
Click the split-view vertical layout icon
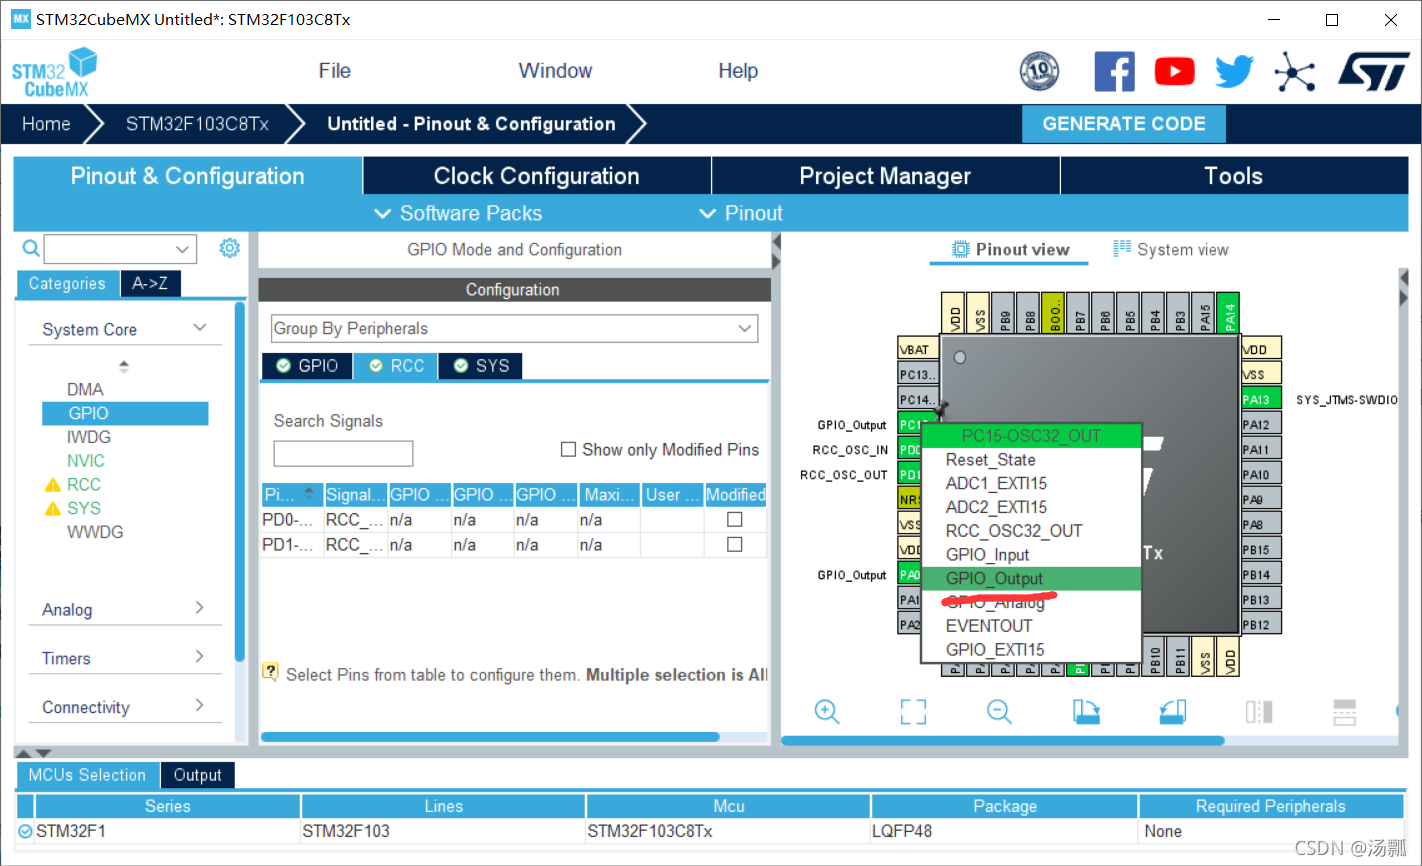(1259, 711)
